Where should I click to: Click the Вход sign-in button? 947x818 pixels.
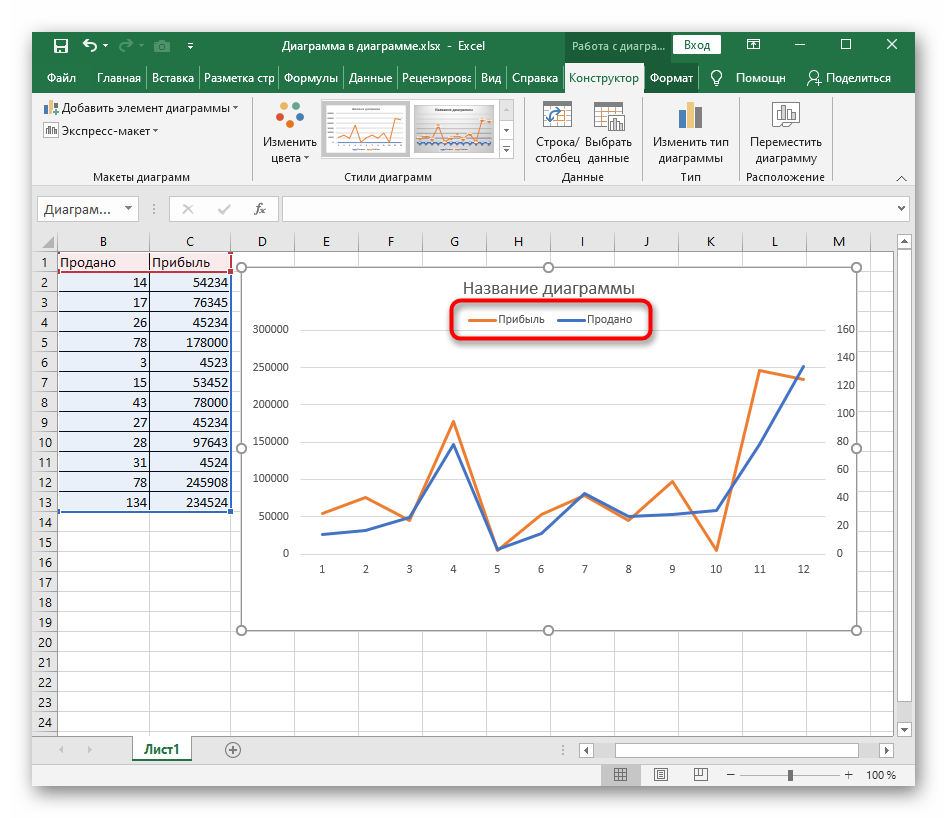697,45
